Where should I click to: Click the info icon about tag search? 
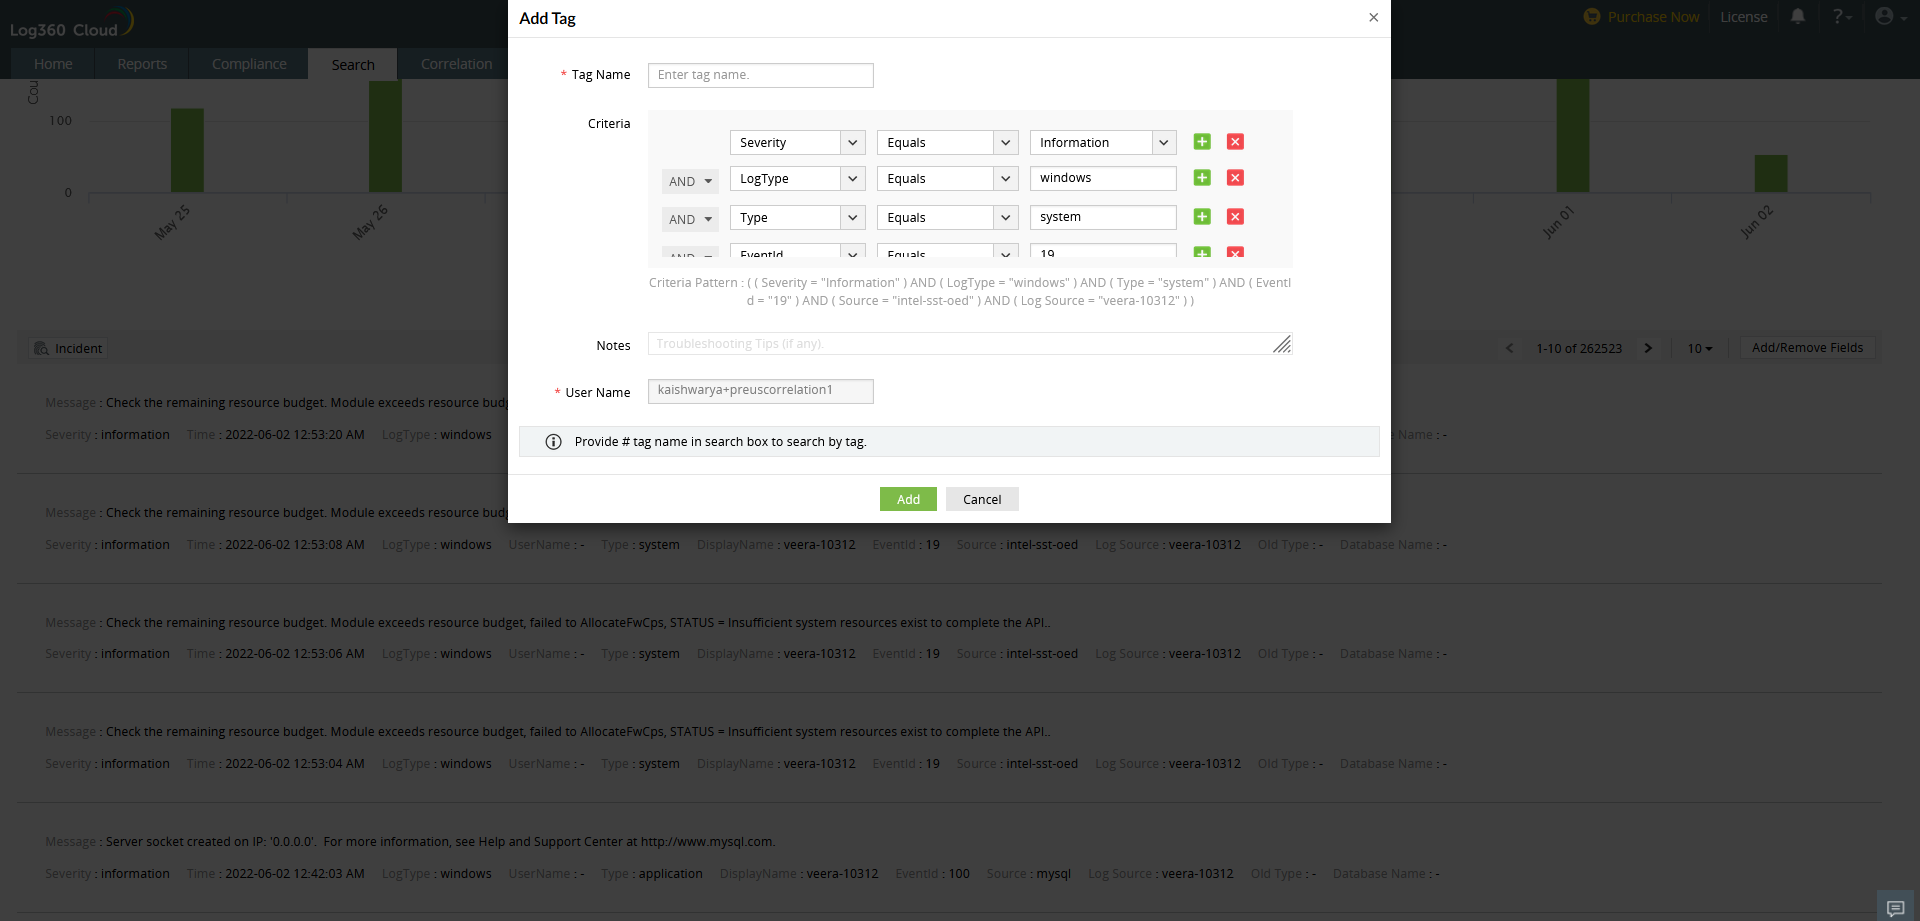553,441
